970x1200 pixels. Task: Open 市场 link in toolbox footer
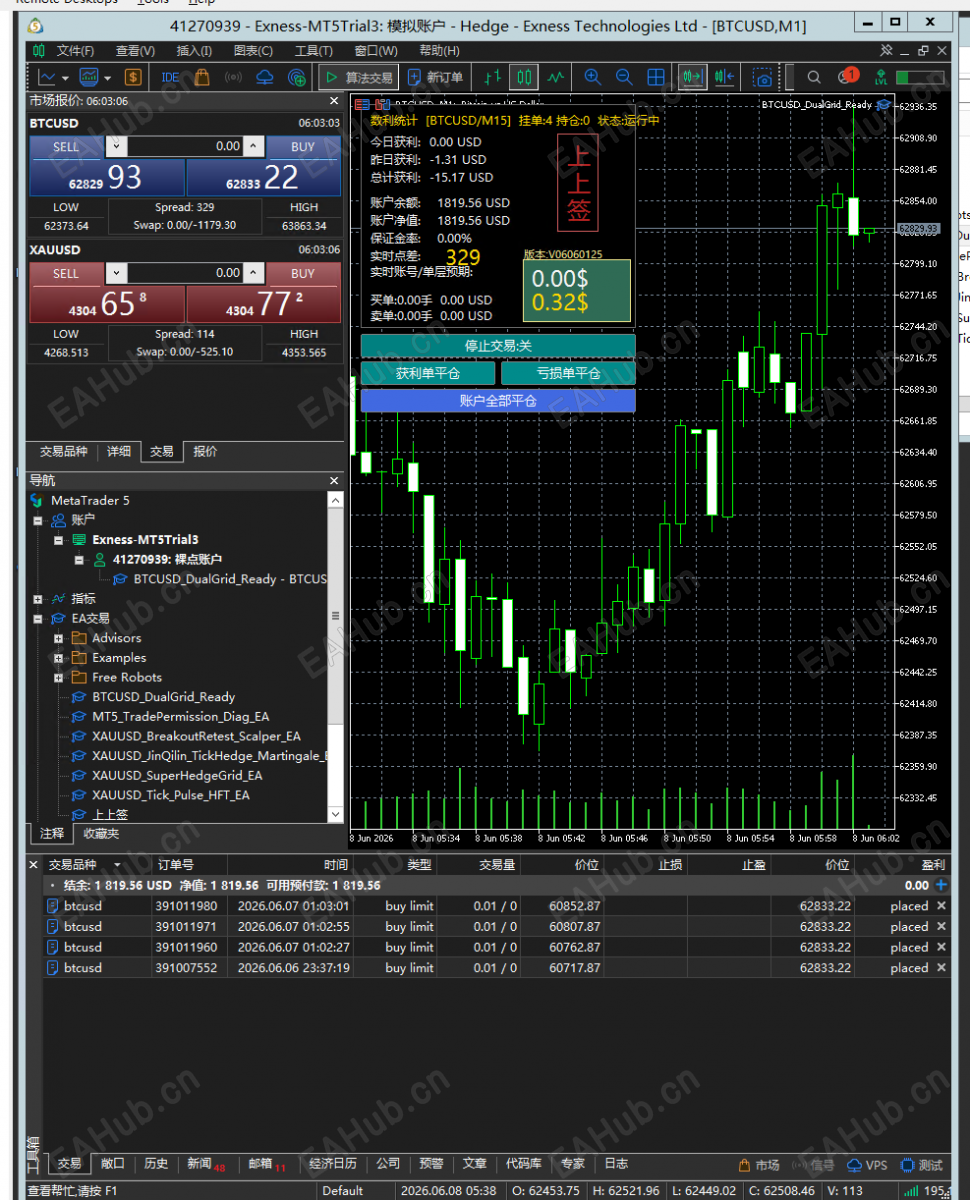[759, 1165]
